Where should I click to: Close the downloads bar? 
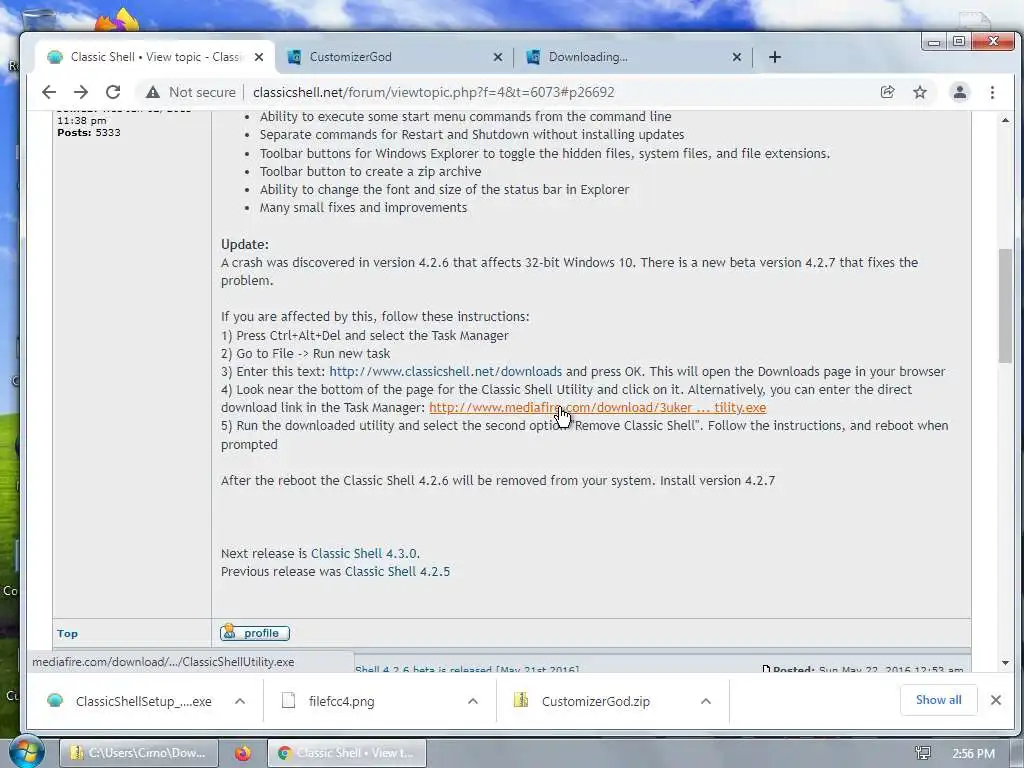pyautogui.click(x=995, y=700)
